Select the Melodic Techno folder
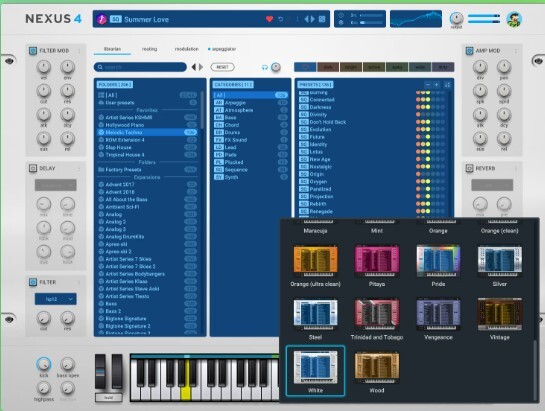Screen dimensions: 545x411 coord(147,132)
